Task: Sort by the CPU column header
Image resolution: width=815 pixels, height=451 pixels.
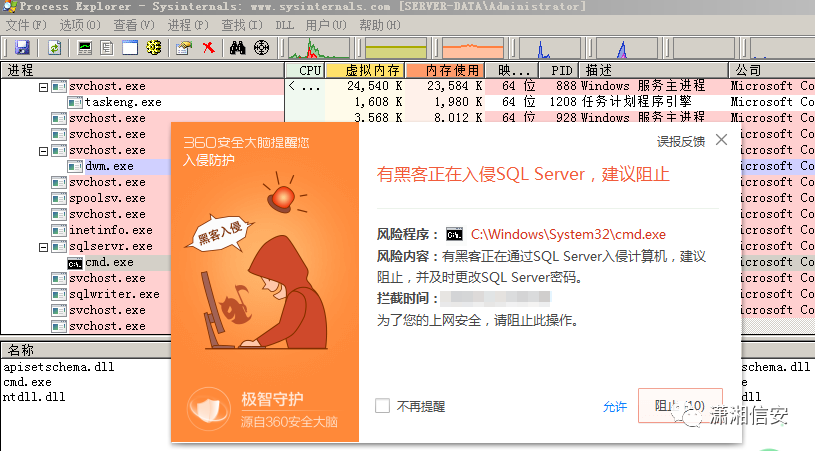Action: pyautogui.click(x=305, y=70)
